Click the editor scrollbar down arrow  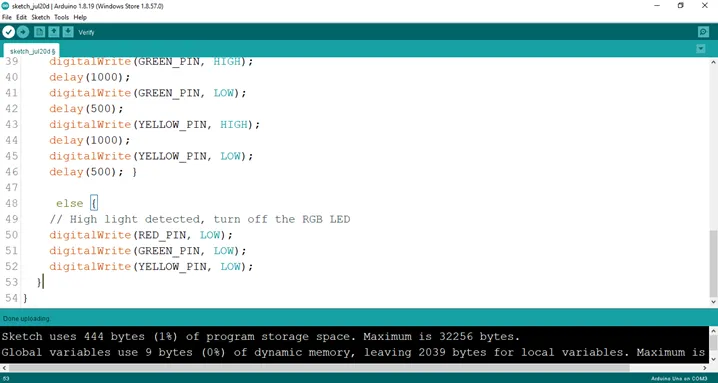click(713, 302)
